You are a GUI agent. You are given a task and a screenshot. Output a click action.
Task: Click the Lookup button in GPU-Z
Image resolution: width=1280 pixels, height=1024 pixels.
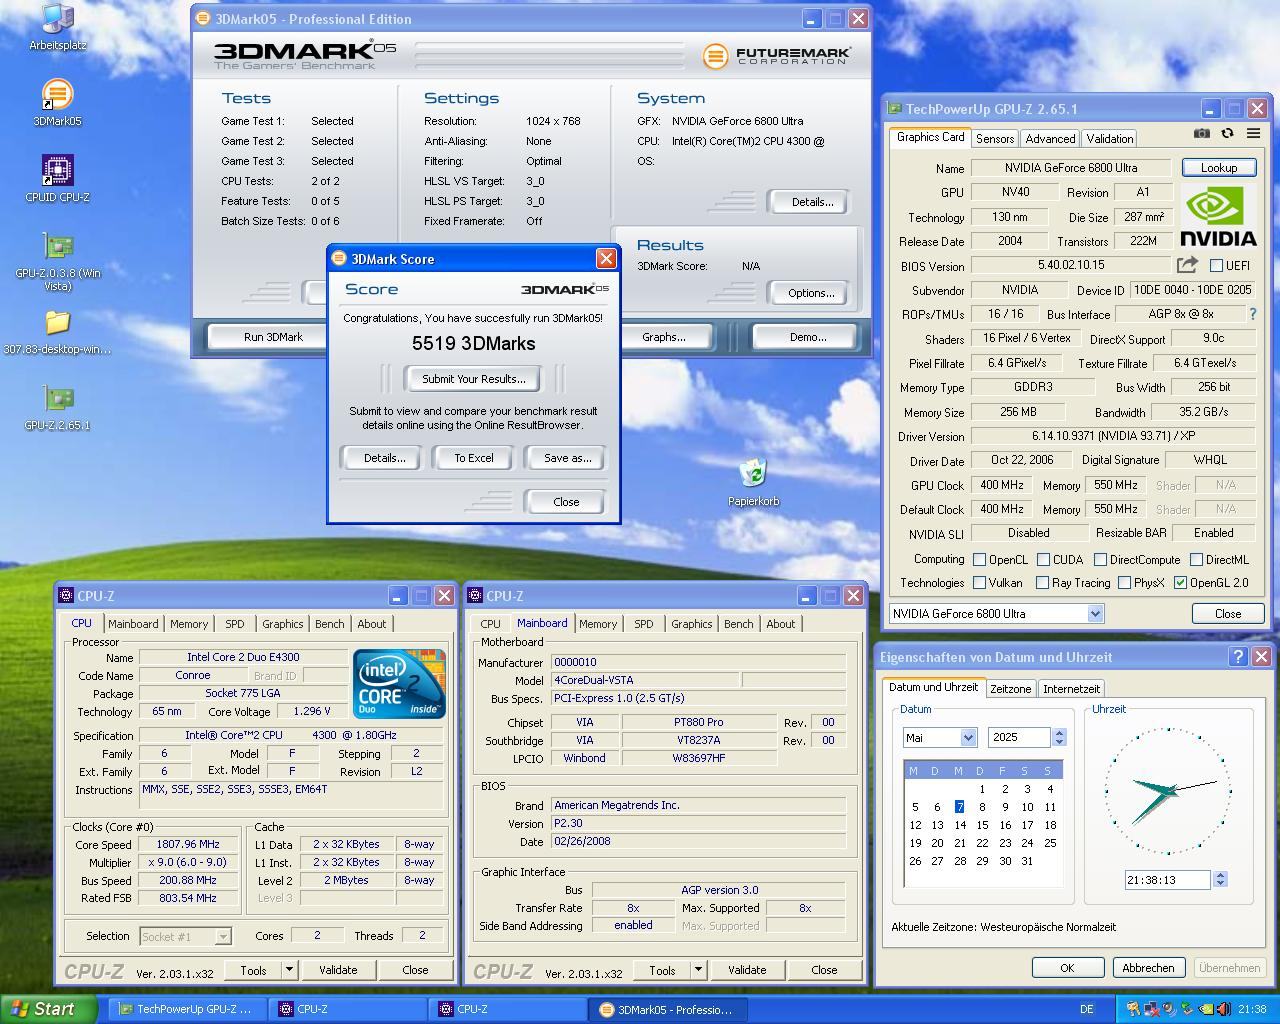pyautogui.click(x=1218, y=168)
